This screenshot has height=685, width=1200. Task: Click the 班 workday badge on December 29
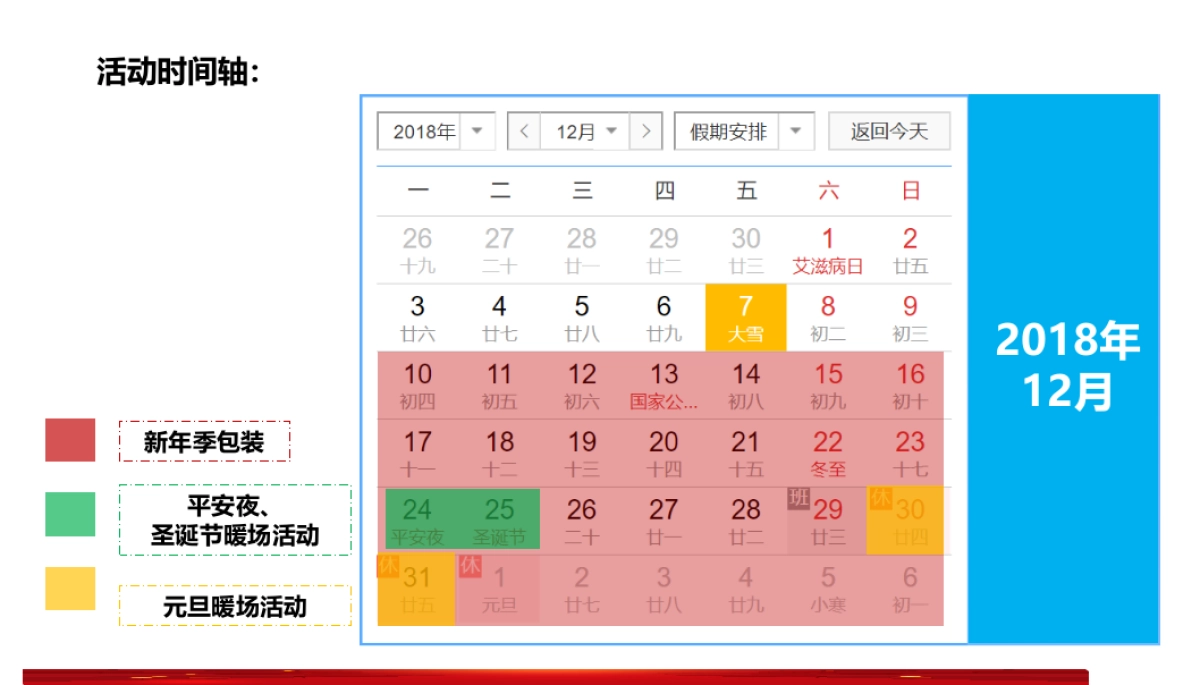click(x=798, y=500)
